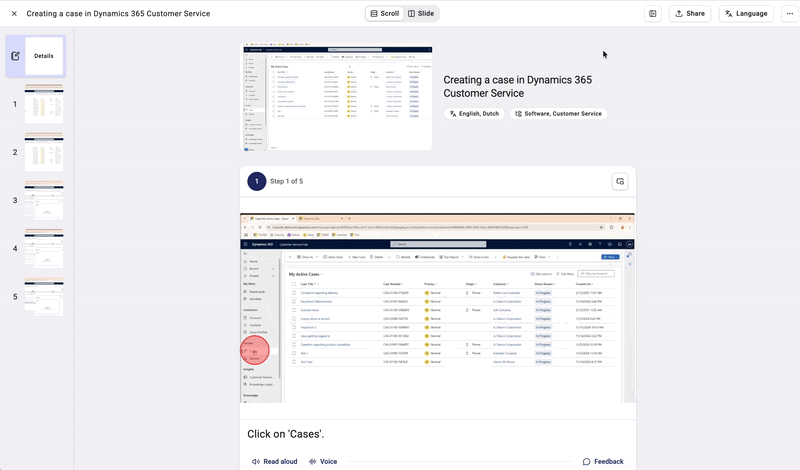Click the screenshot icon button on step card

click(620, 182)
